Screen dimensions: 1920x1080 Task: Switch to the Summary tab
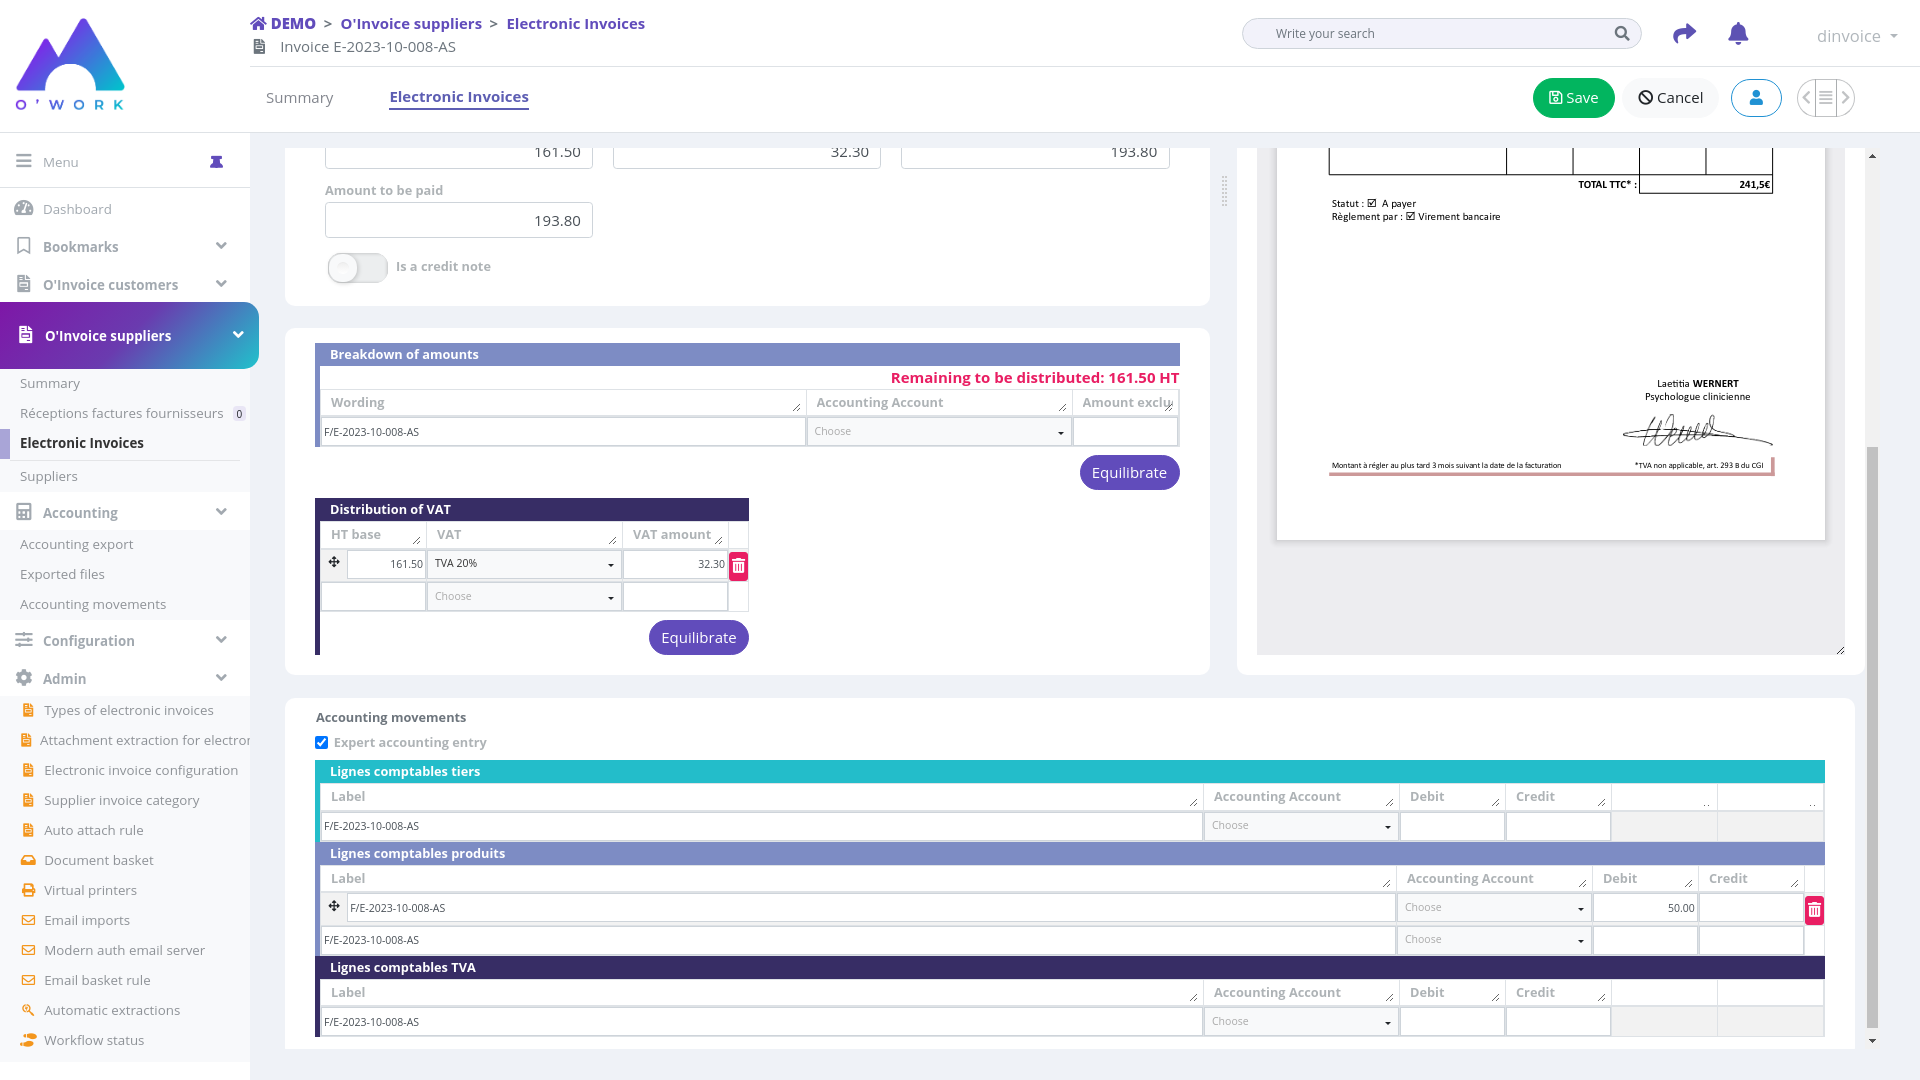pos(299,98)
